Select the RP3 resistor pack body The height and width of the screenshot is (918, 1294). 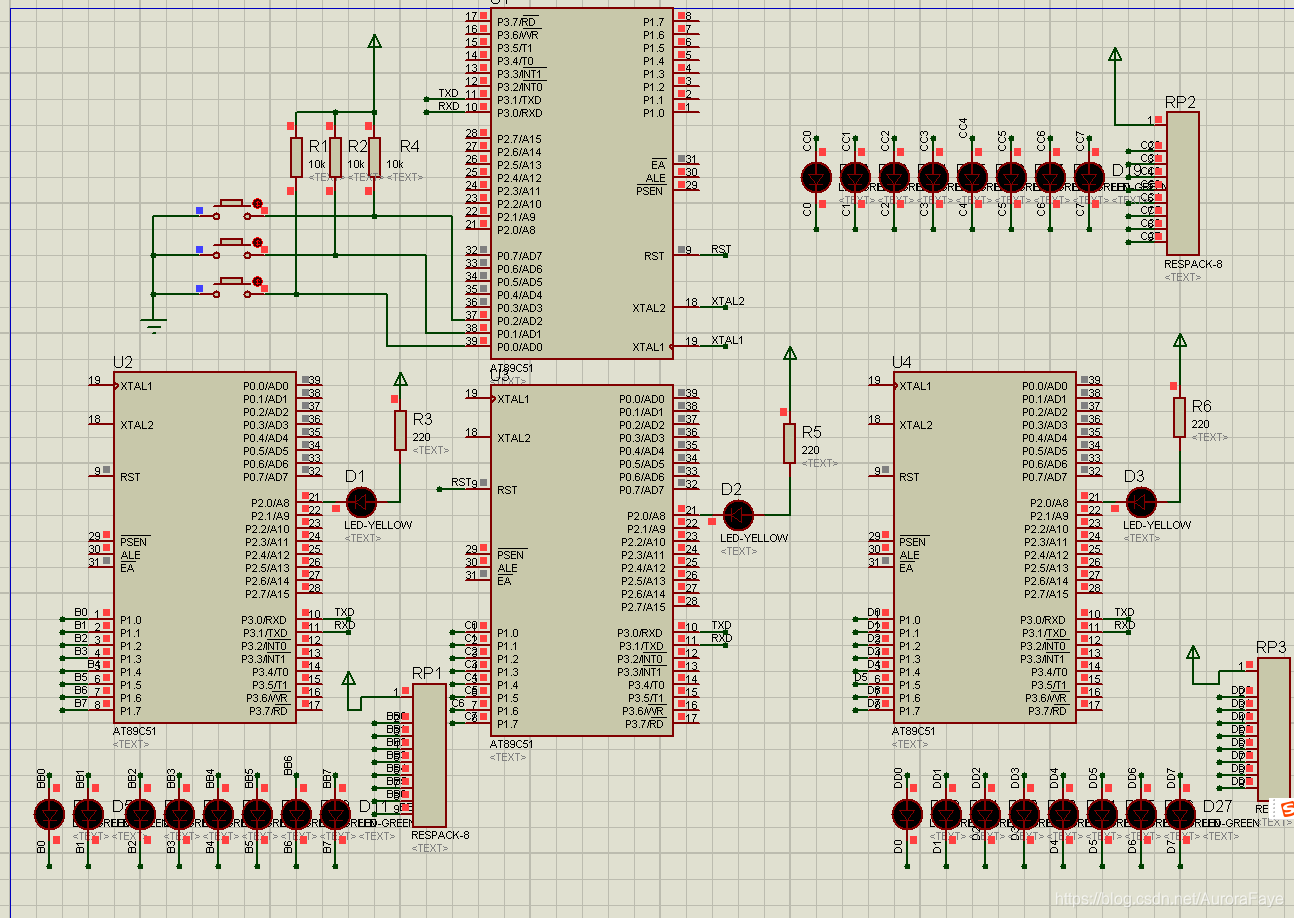coord(1274,729)
